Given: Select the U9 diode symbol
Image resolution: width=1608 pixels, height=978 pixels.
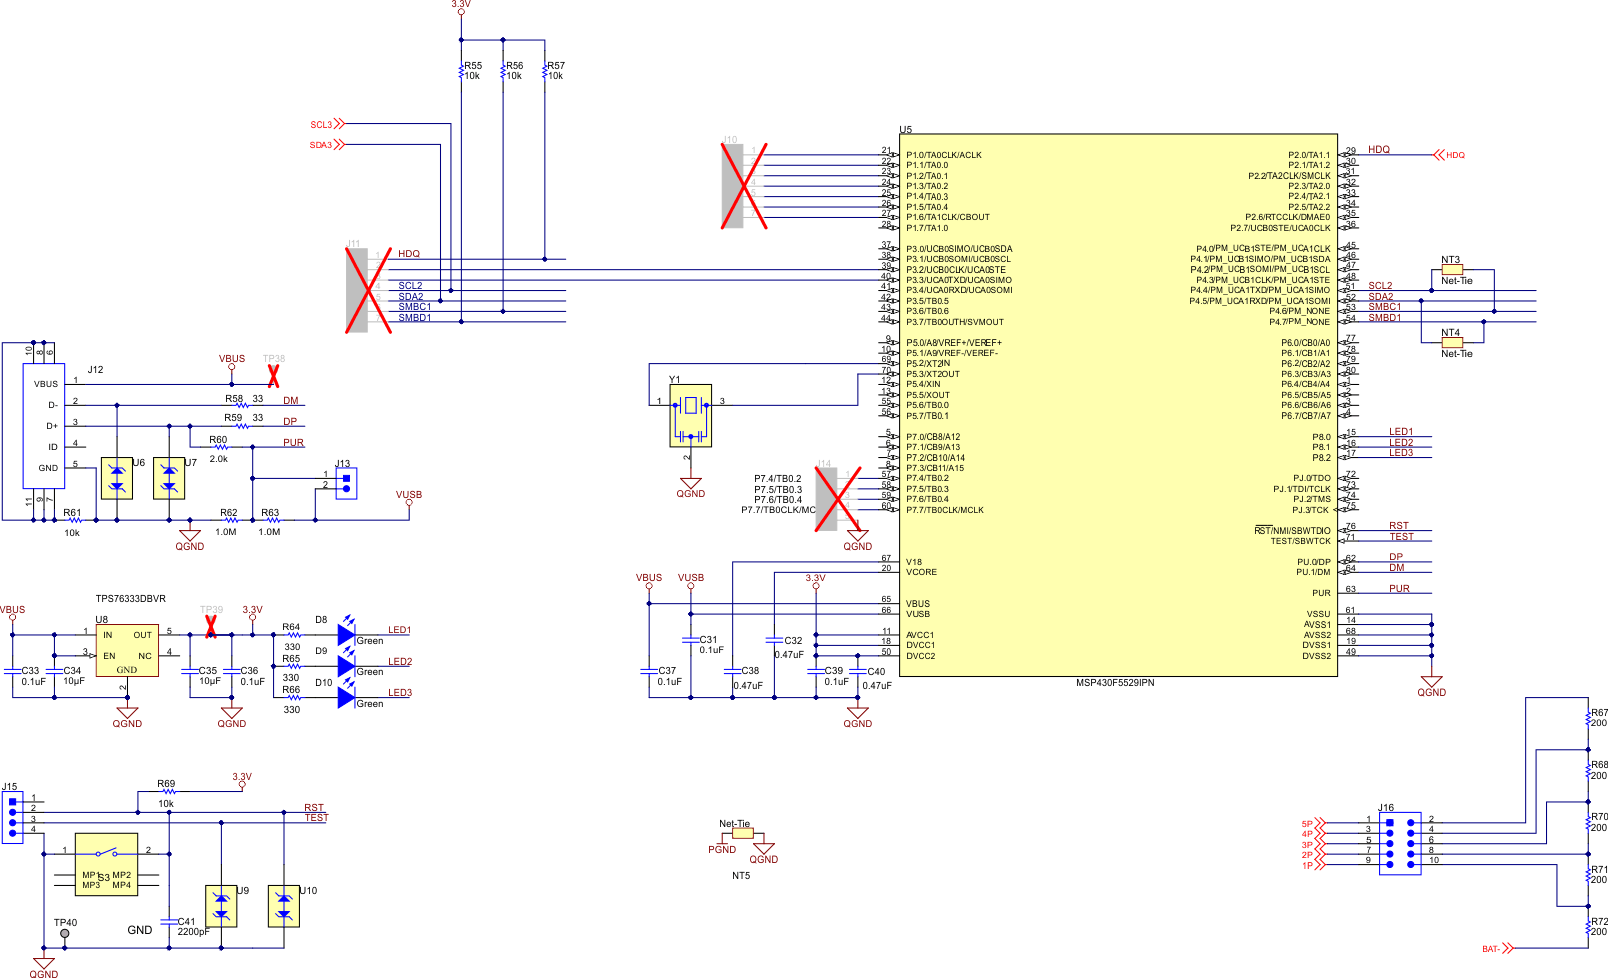Looking at the screenshot, I should [221, 906].
